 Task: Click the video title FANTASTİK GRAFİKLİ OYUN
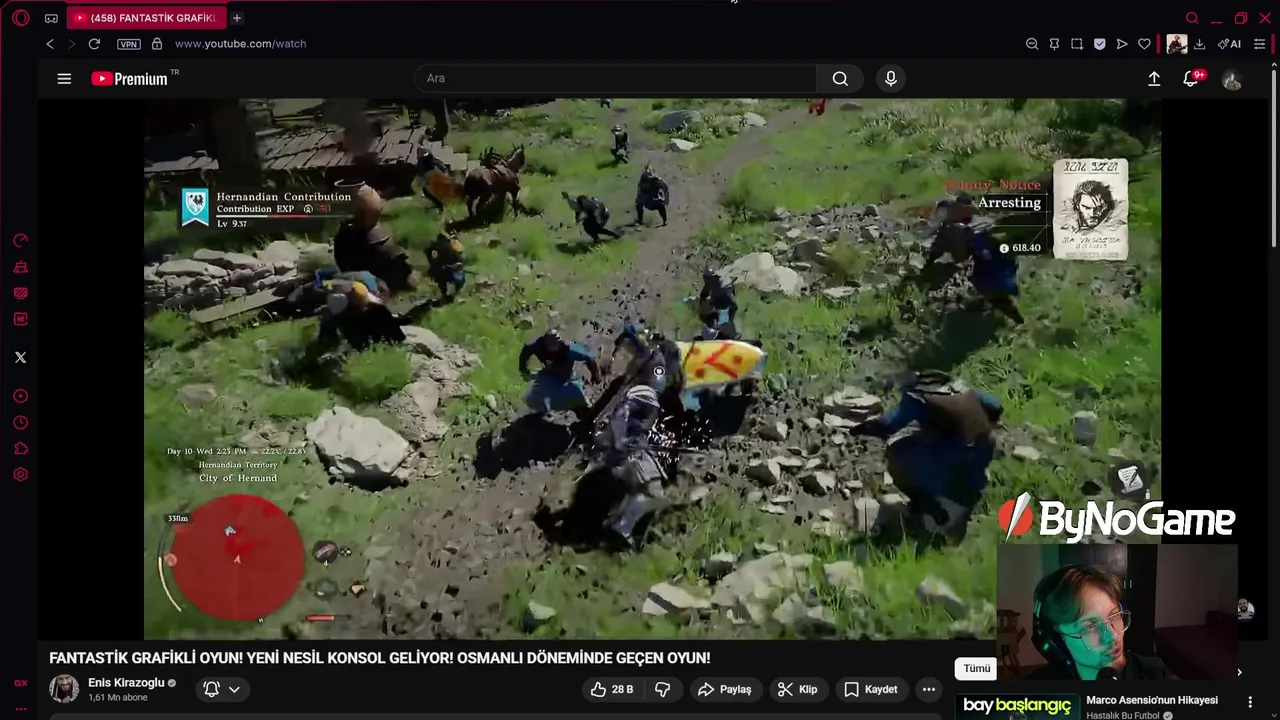(380, 658)
